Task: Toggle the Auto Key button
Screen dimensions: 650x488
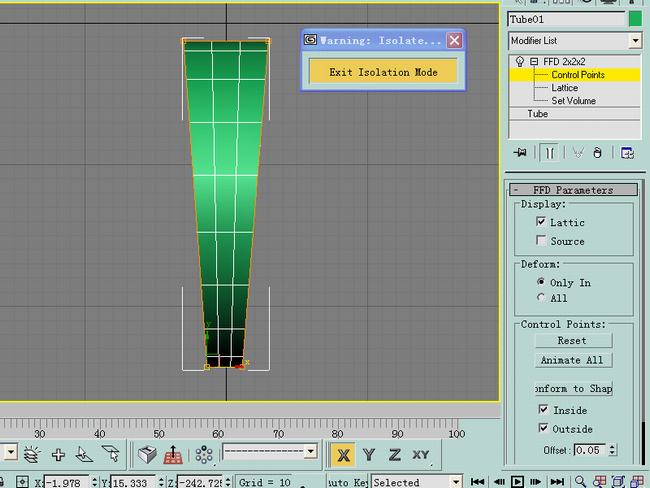Action: tap(347, 482)
